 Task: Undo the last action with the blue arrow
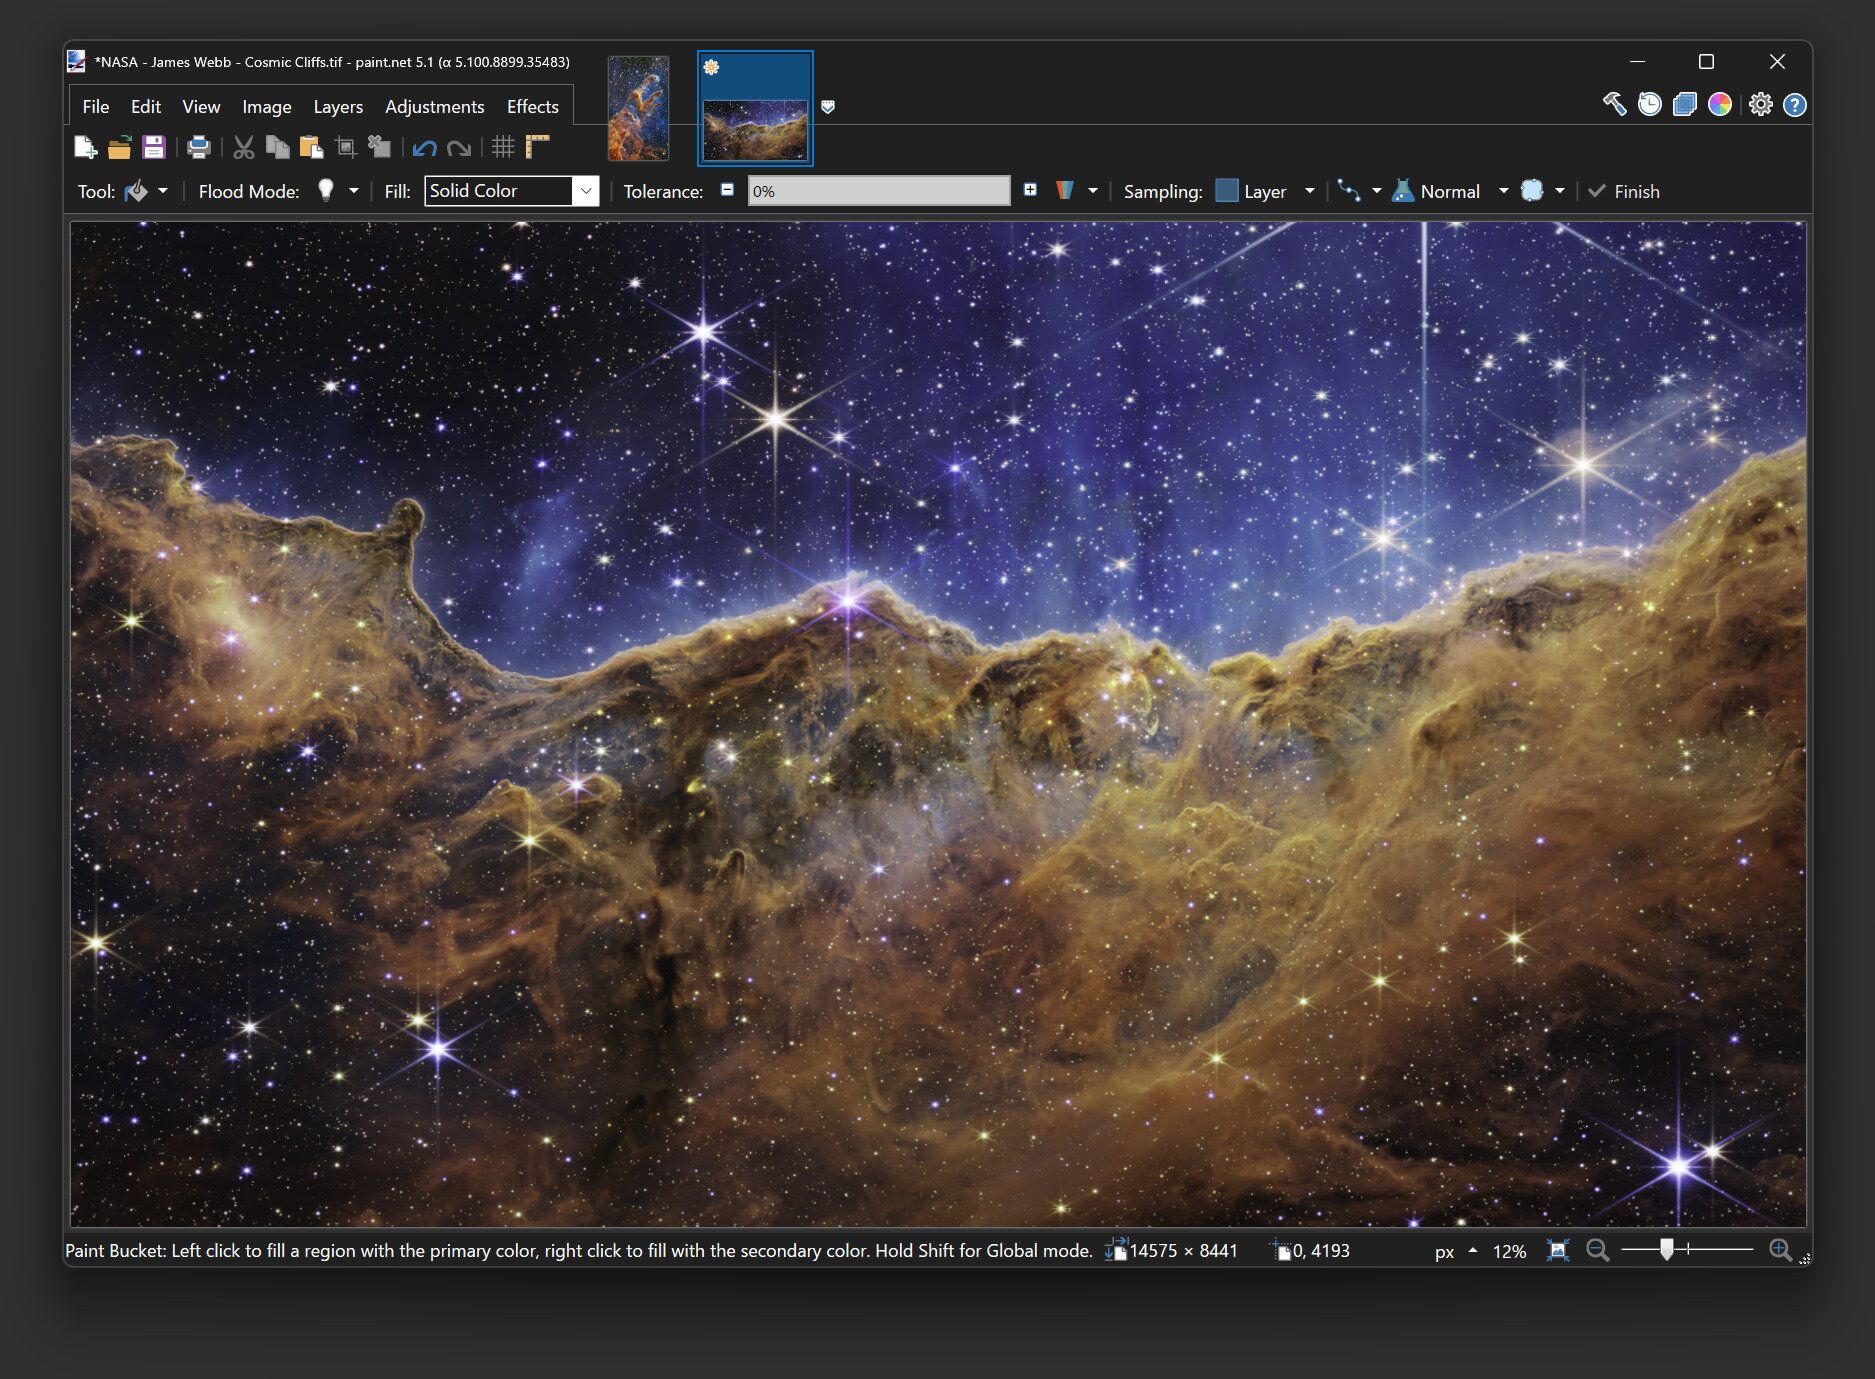424,149
